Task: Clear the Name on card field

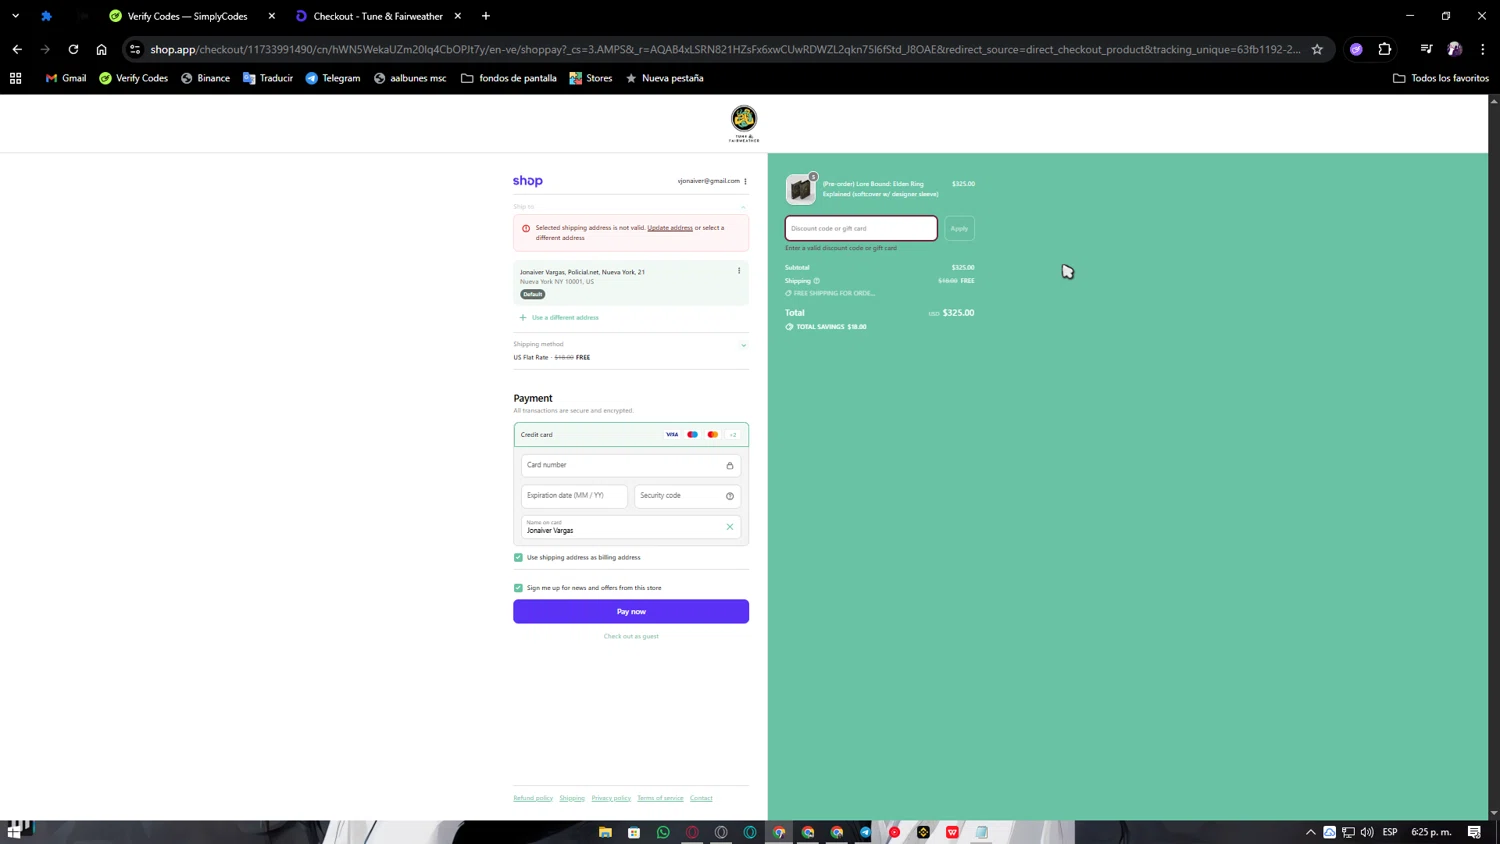Action: point(730,527)
